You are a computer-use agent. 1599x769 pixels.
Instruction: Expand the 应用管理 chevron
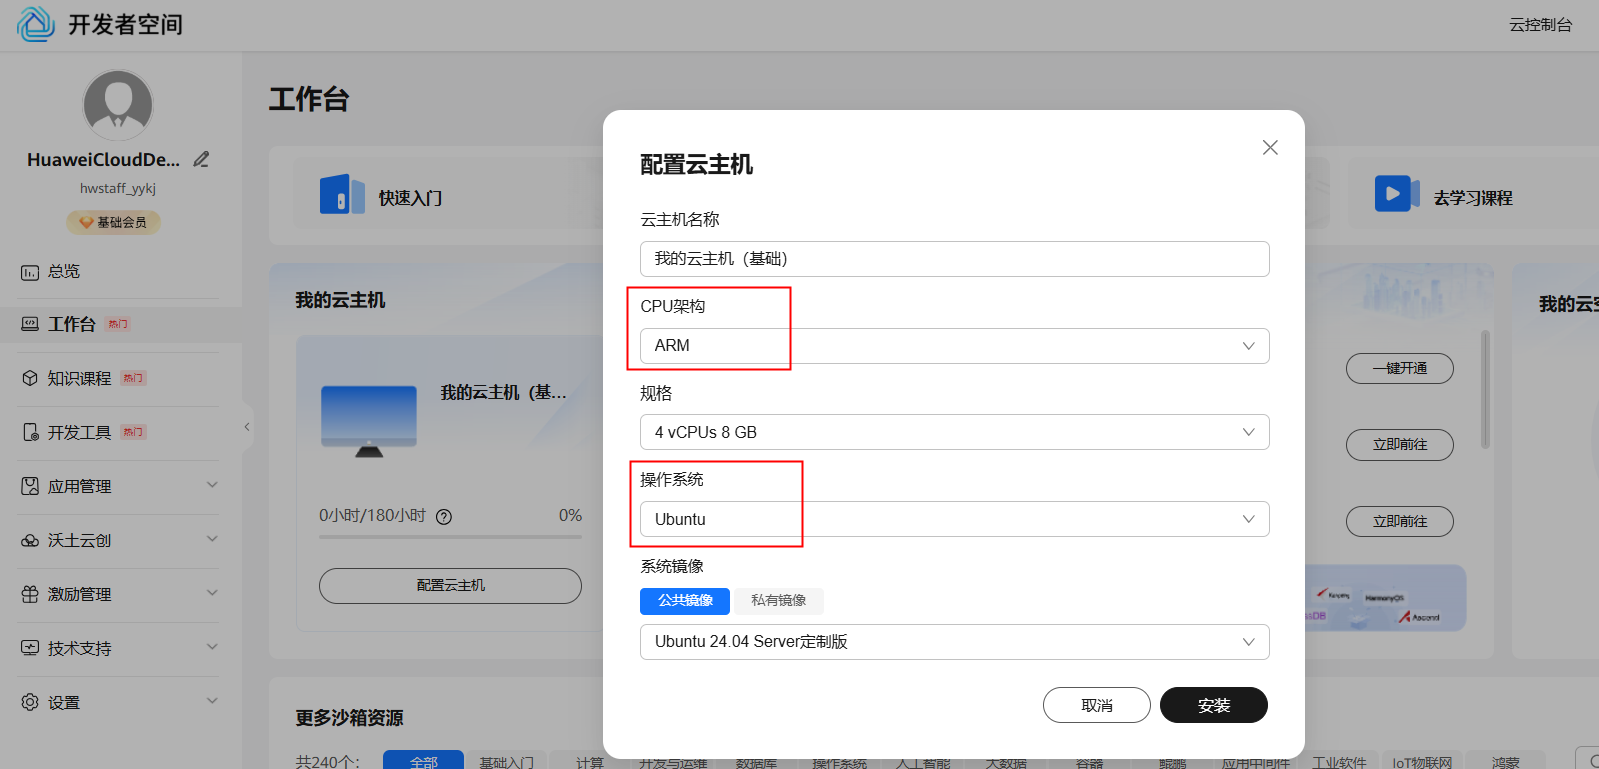point(212,485)
